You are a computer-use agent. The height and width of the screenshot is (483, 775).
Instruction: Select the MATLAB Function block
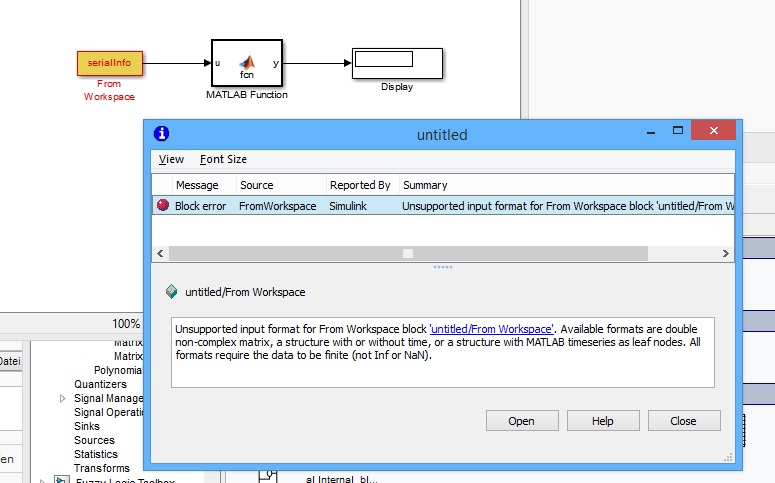[x=246, y=64]
